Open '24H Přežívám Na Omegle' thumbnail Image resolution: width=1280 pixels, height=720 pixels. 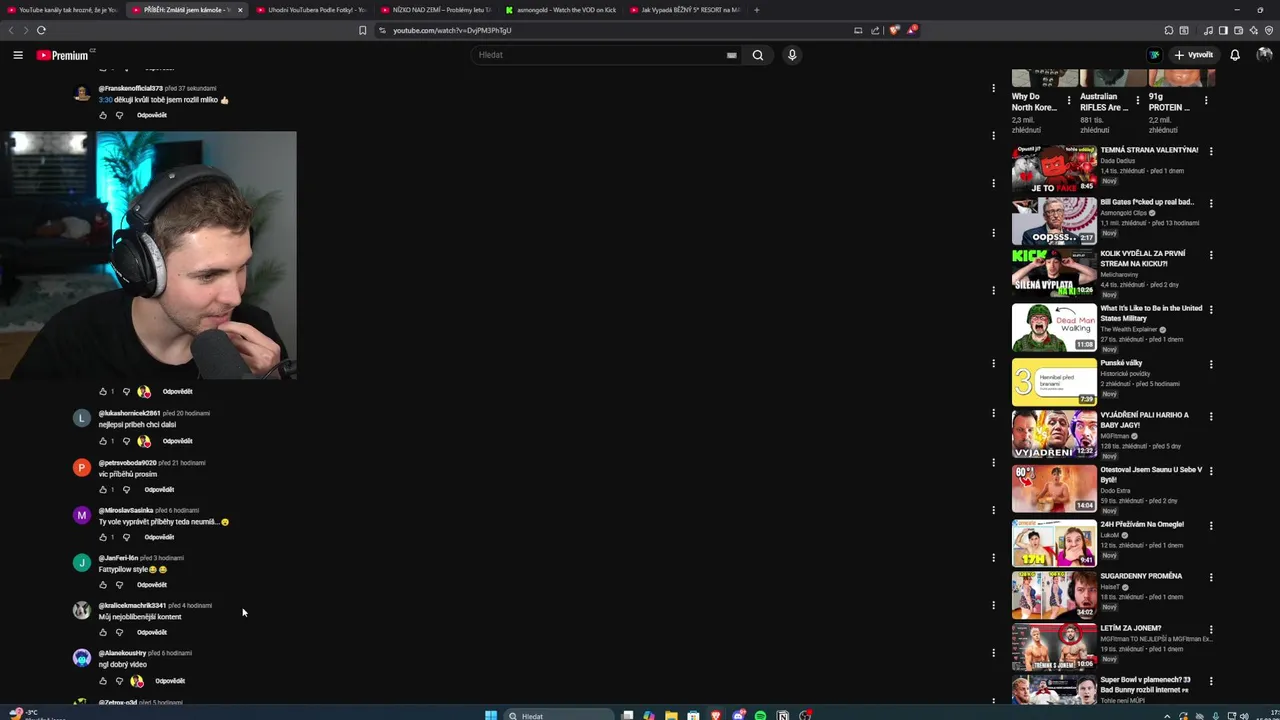click(x=1054, y=543)
